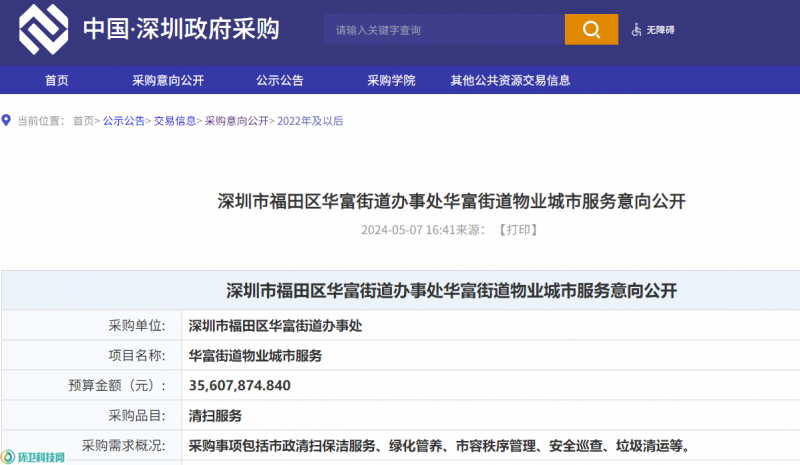This screenshot has height=465, width=800.
Task: Click the 首页 breadcrumb link
Action: (x=83, y=121)
